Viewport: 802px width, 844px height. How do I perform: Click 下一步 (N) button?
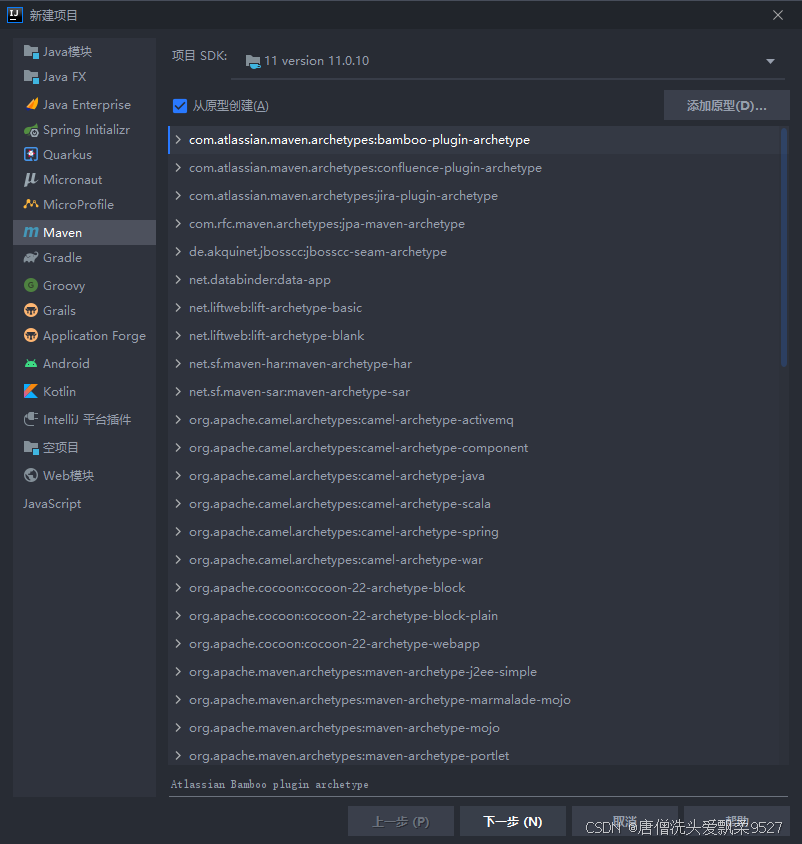tap(512, 821)
